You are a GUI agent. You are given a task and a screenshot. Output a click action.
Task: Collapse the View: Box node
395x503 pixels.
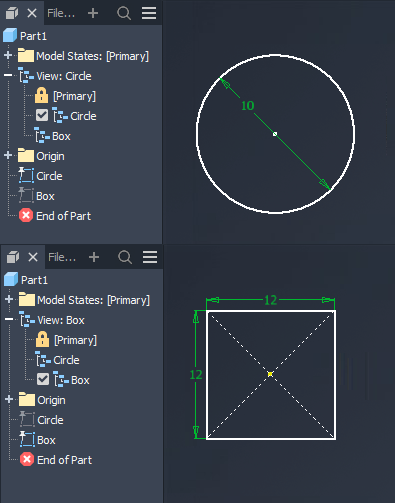(x=9, y=320)
